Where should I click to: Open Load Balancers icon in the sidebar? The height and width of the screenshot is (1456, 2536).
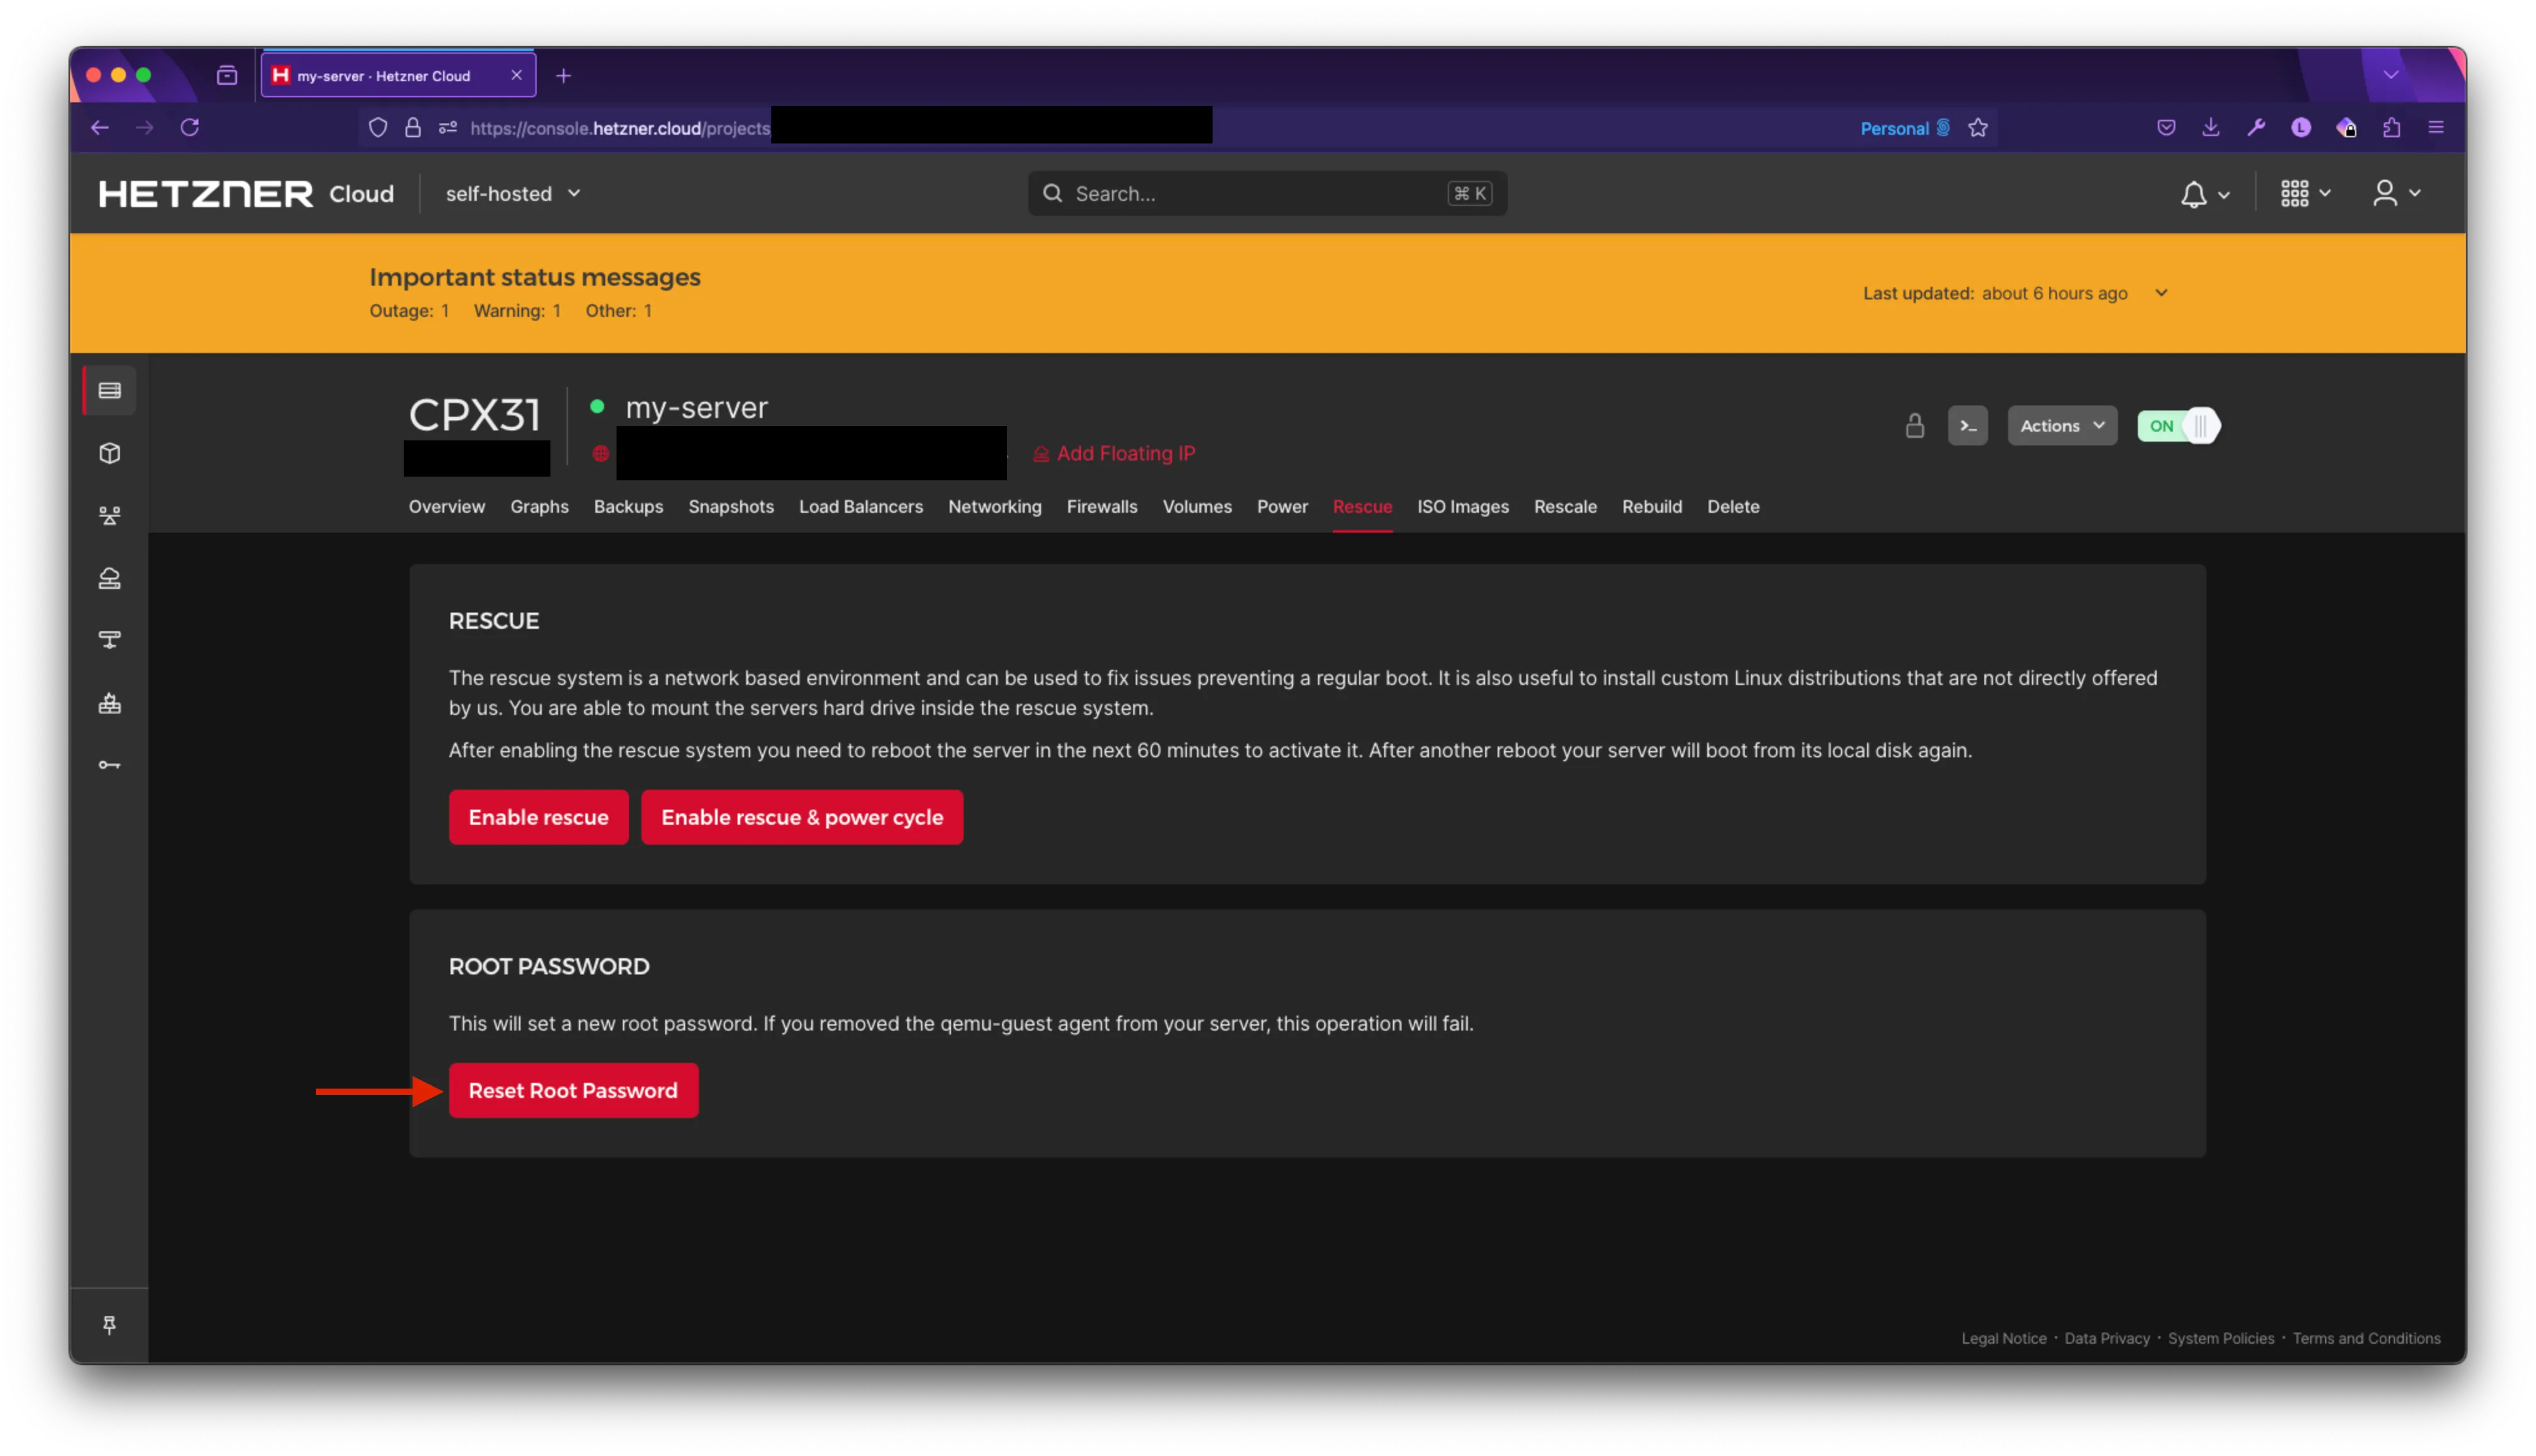point(110,516)
